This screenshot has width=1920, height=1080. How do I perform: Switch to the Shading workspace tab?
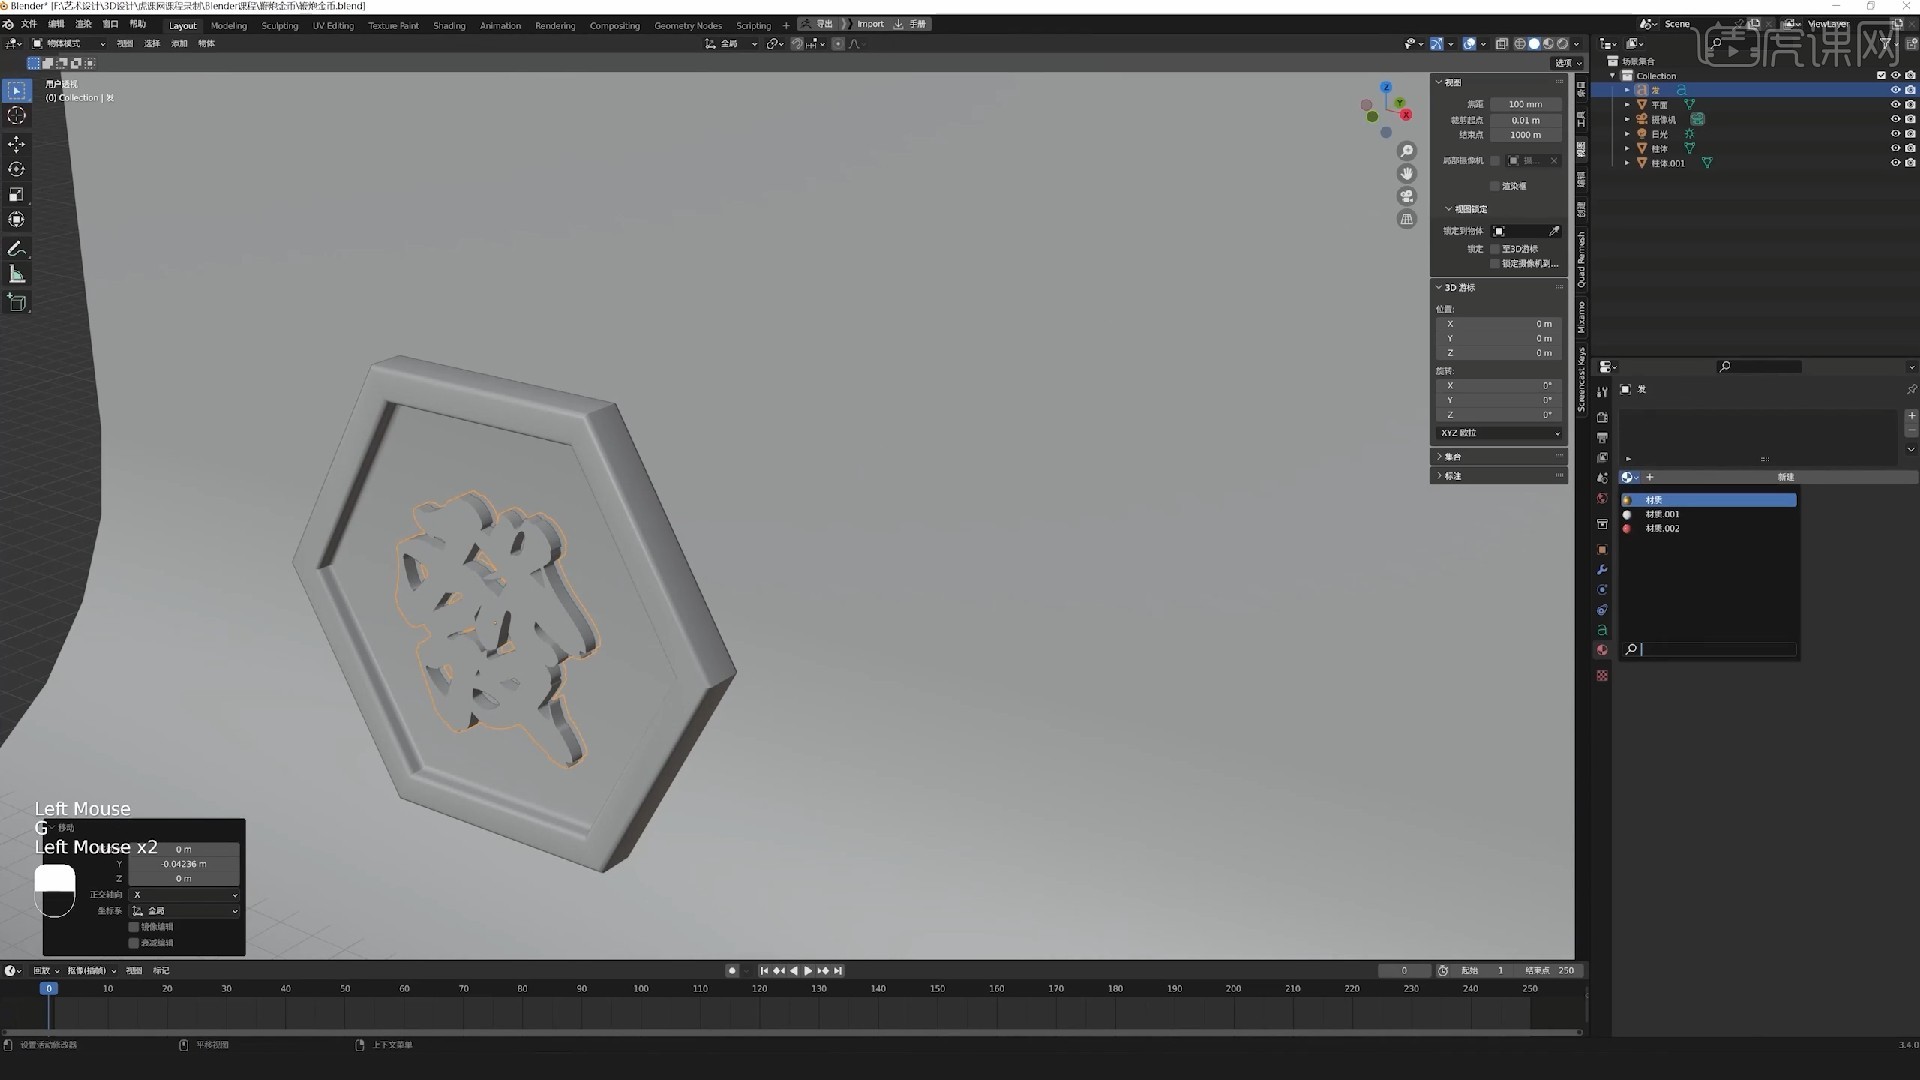point(449,25)
